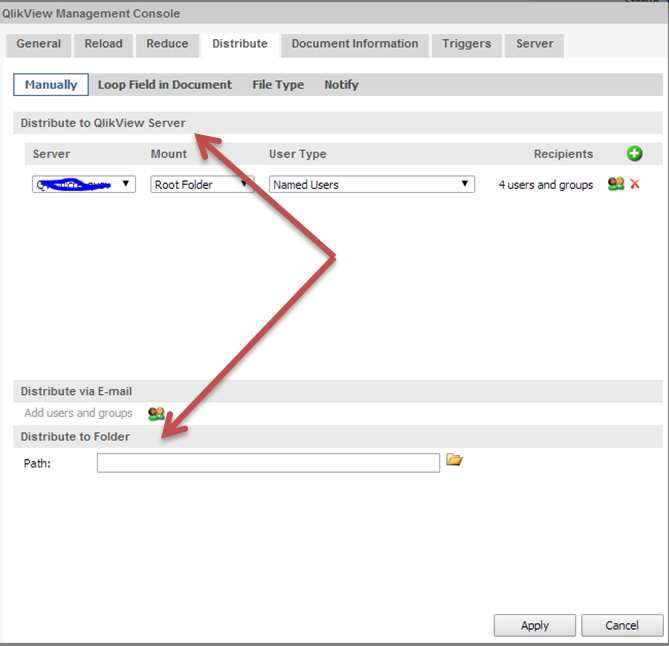
Task: Click the Recipients column header
Action: coord(564,154)
